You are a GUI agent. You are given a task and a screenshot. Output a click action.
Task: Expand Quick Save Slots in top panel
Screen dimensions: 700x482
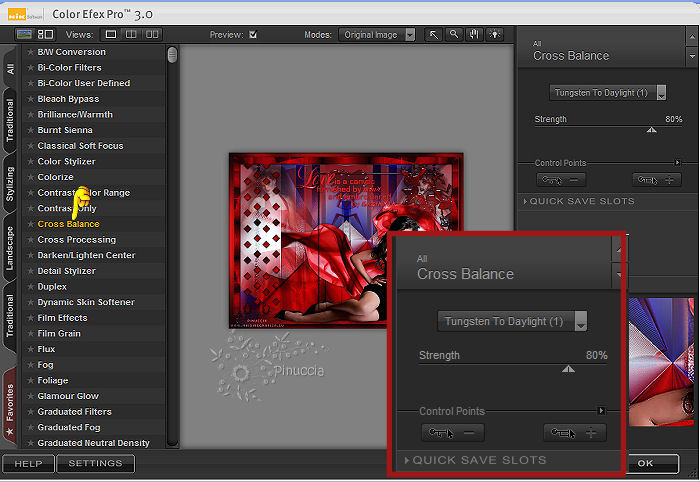(579, 201)
